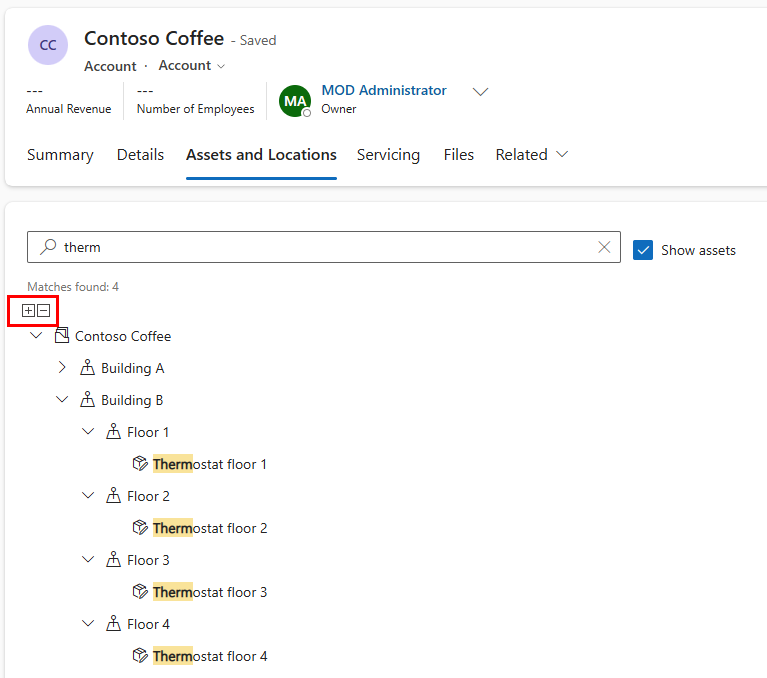Open the Files tab
Screen dimensions: 767x678
tap(459, 155)
